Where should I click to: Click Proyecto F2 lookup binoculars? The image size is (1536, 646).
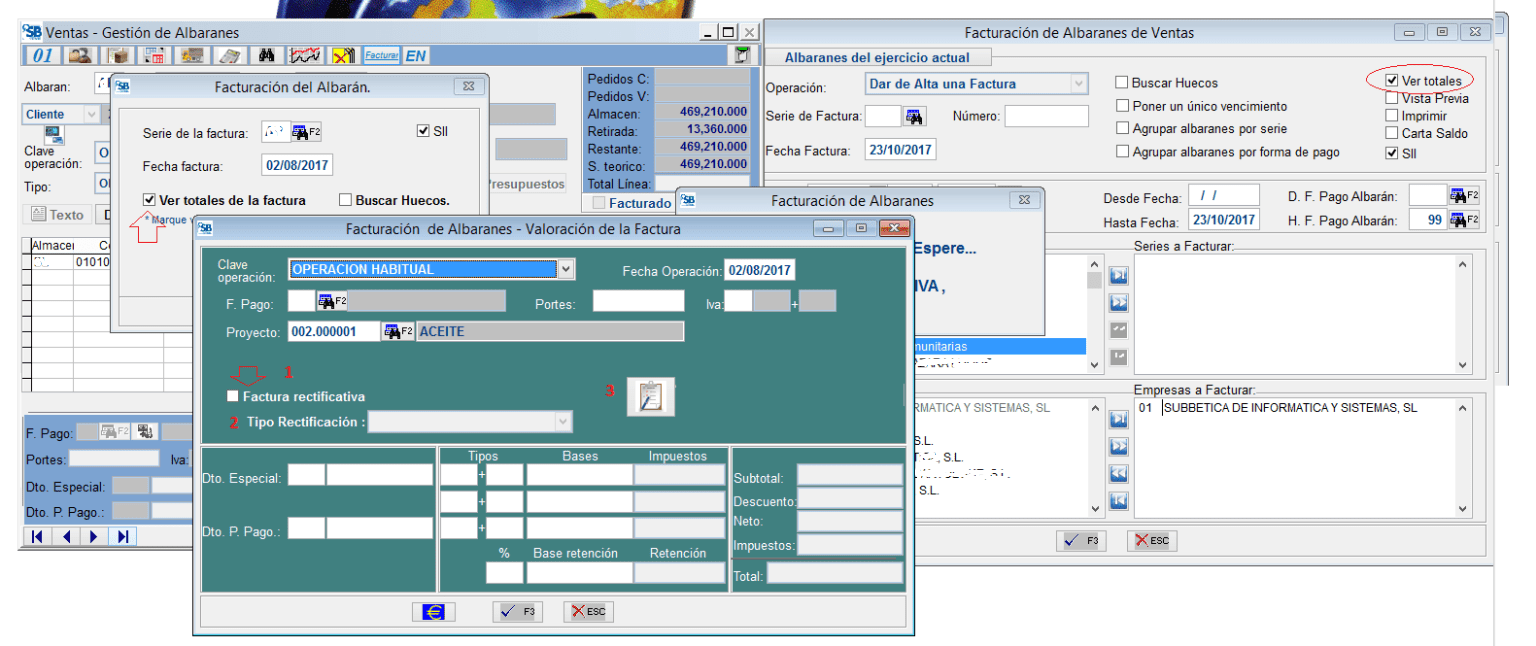click(398, 331)
